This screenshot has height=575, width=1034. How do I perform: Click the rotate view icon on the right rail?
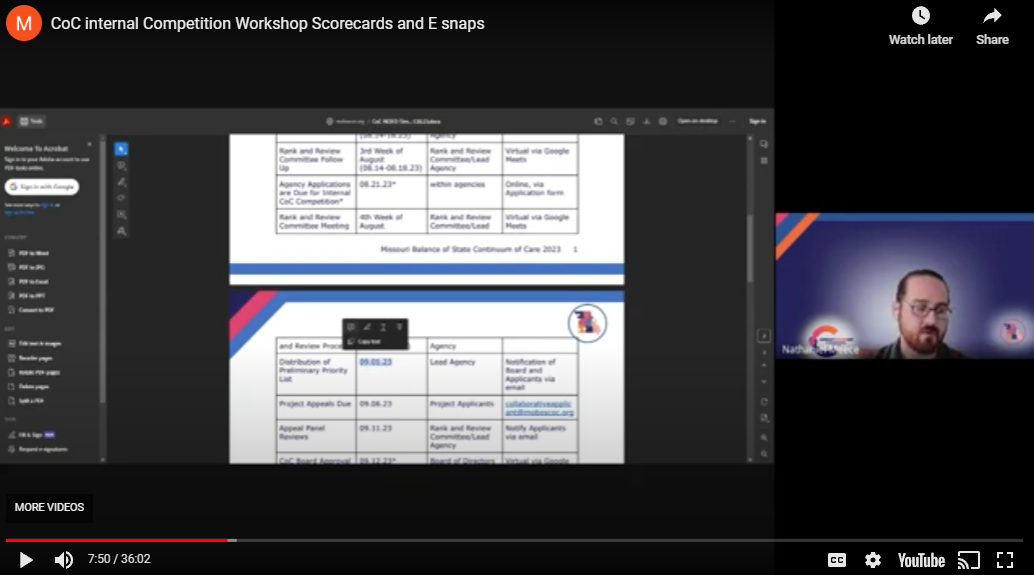764,402
